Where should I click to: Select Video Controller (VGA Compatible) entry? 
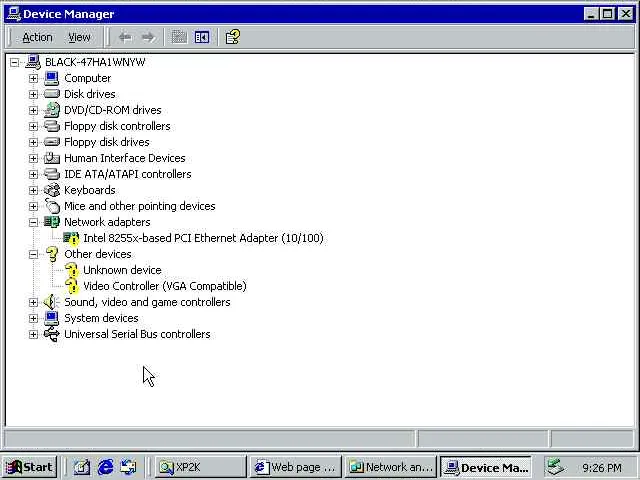(165, 286)
